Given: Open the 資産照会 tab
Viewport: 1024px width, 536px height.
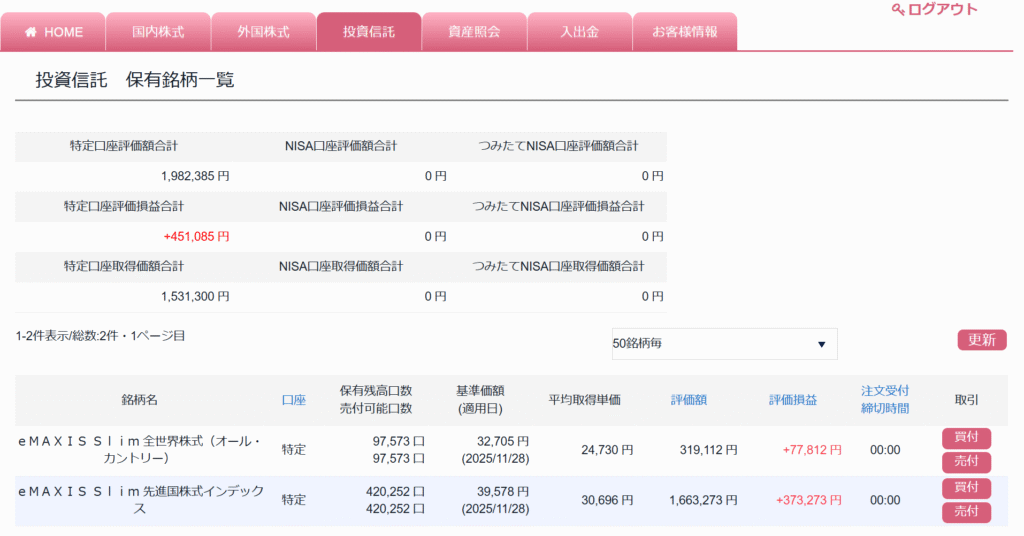Looking at the screenshot, I should [x=474, y=32].
